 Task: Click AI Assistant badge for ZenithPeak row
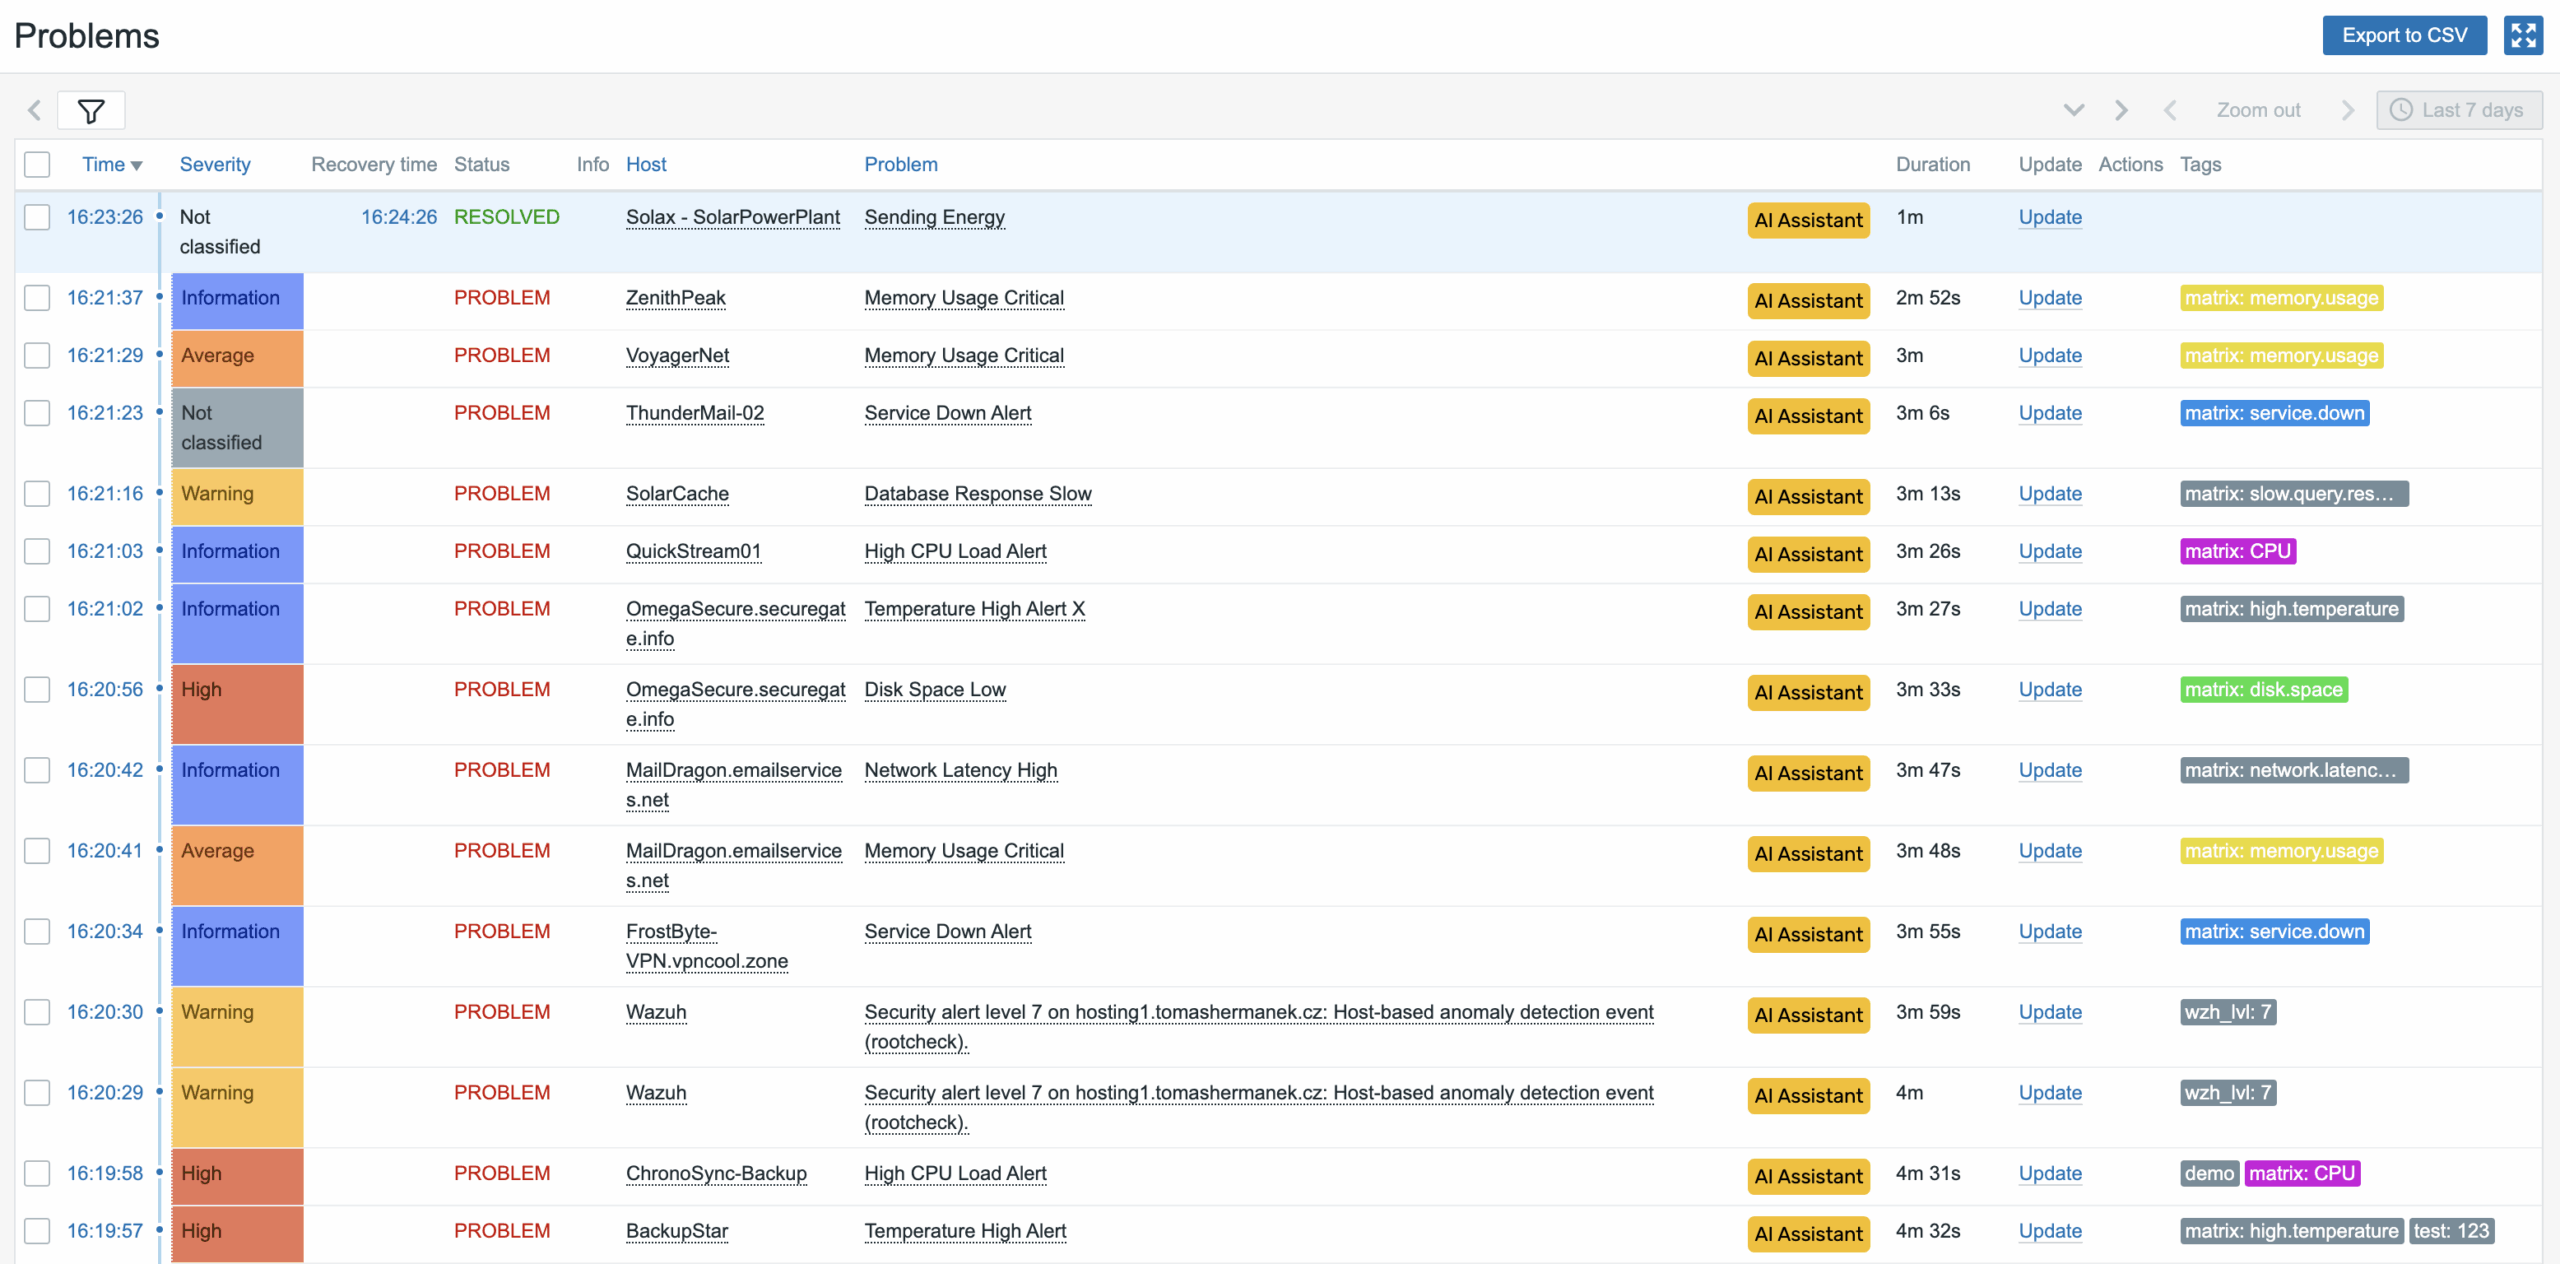pyautogui.click(x=1808, y=301)
